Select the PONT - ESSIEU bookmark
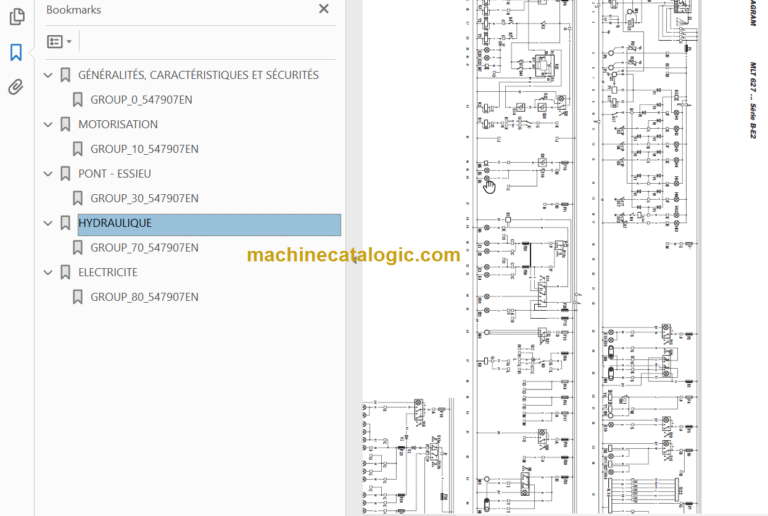Screen dimensions: 768x516 coord(115,174)
